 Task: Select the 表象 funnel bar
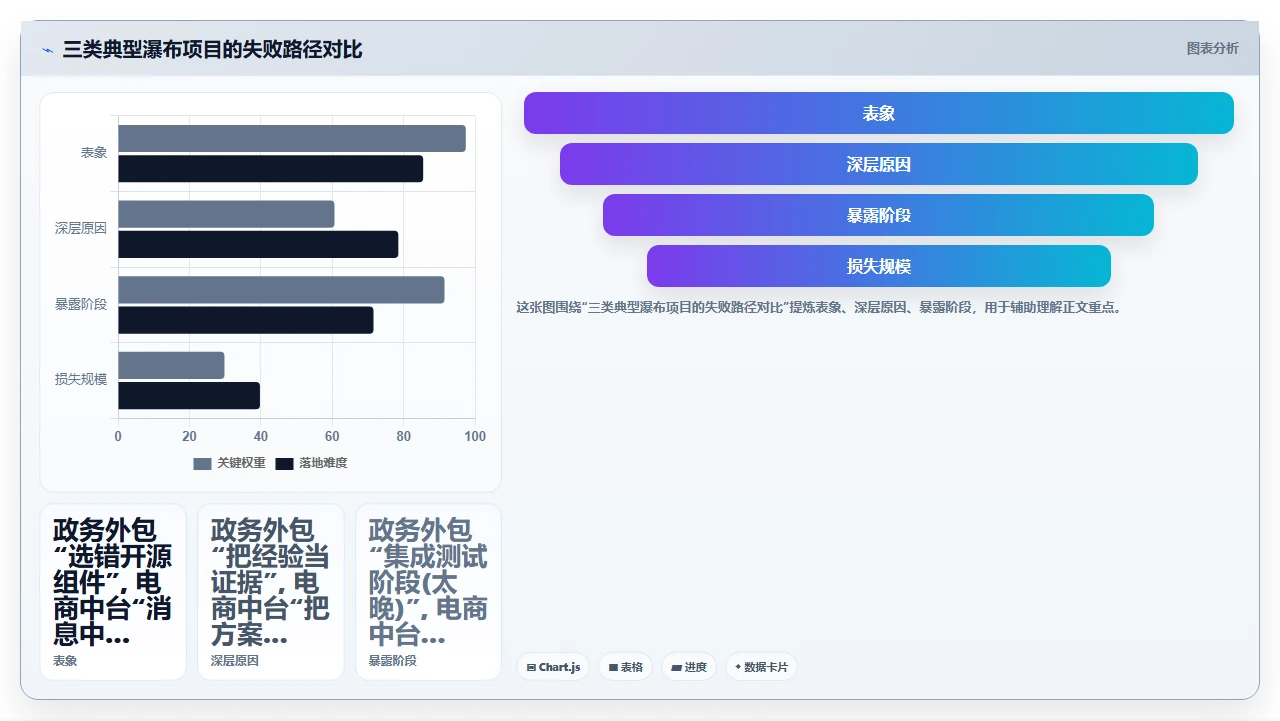coord(878,113)
